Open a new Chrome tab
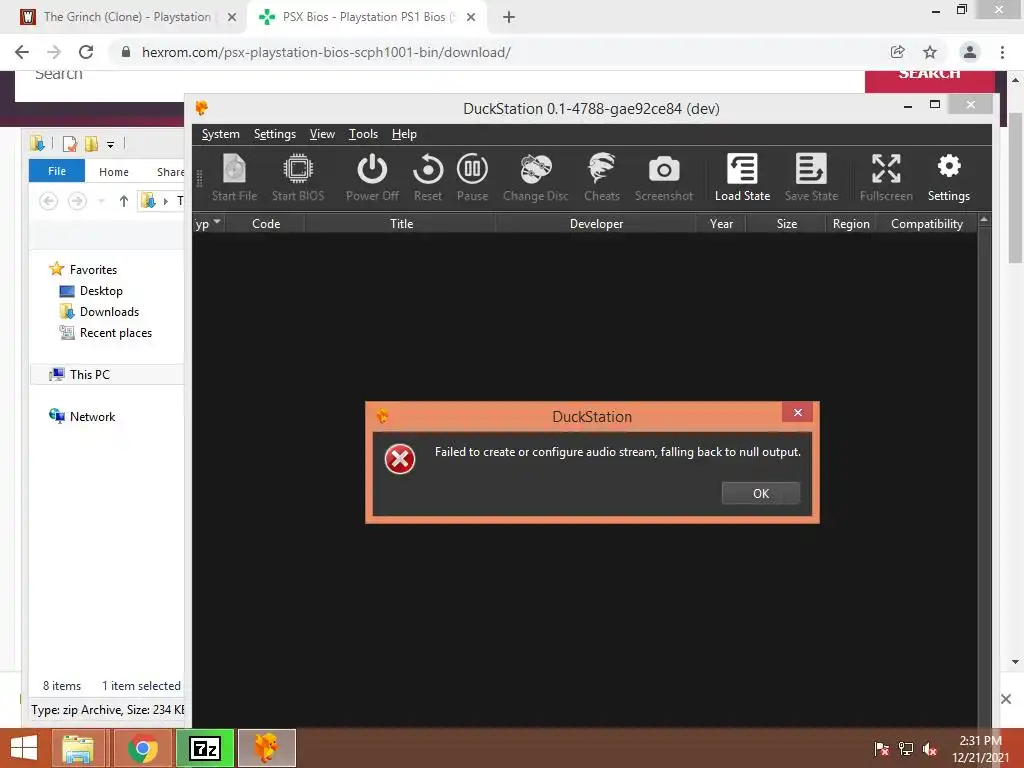Screen dimensions: 1024x768 coord(509,17)
